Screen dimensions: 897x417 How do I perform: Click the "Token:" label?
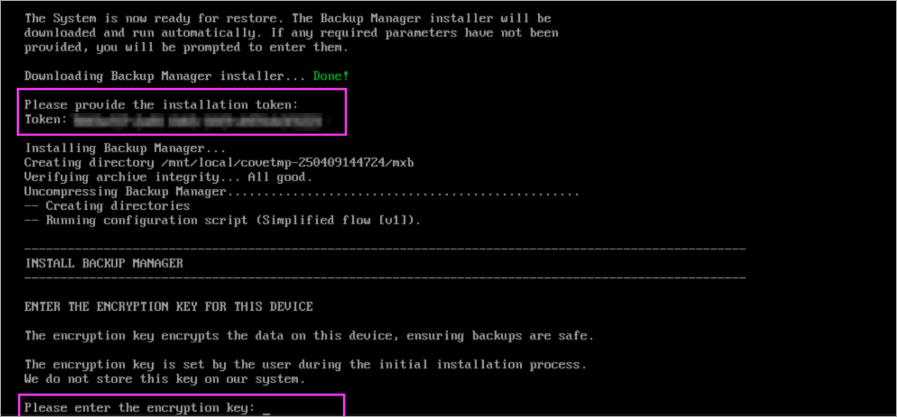(x=45, y=120)
